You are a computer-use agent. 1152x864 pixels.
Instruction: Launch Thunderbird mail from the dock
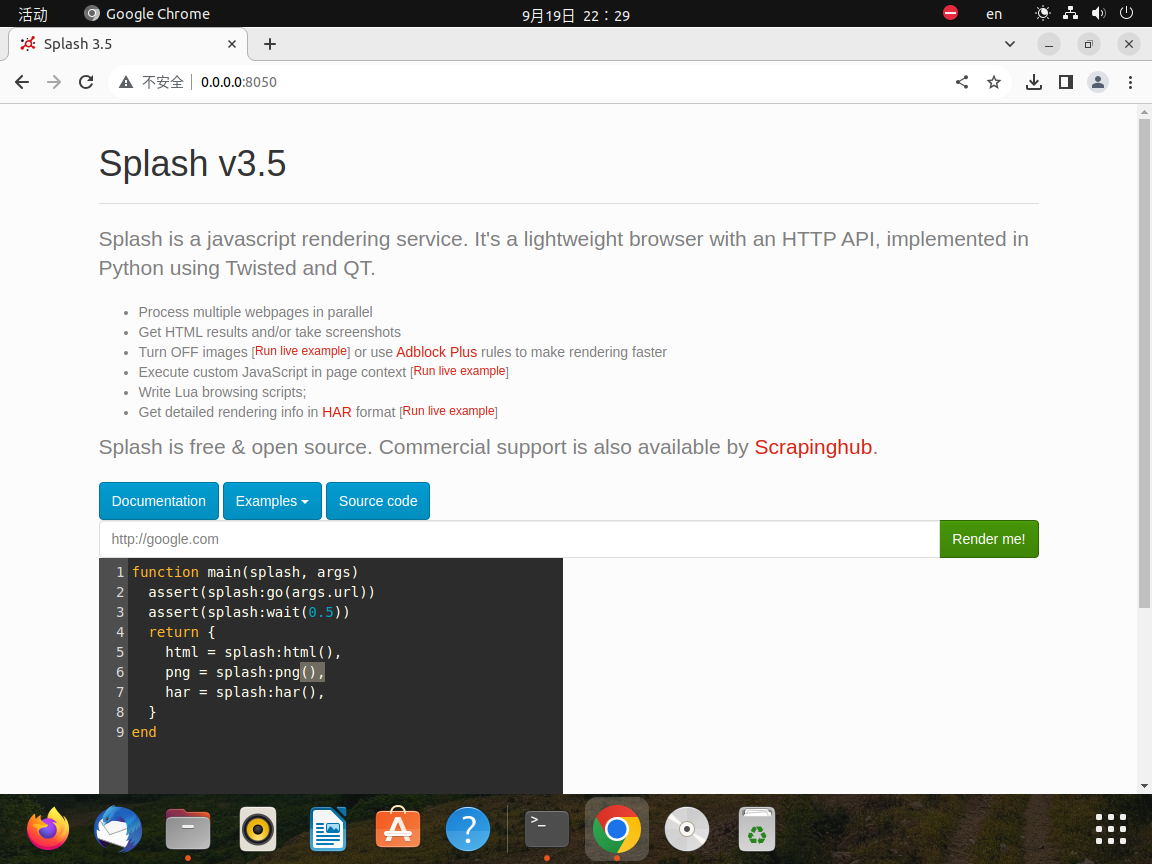click(x=118, y=829)
